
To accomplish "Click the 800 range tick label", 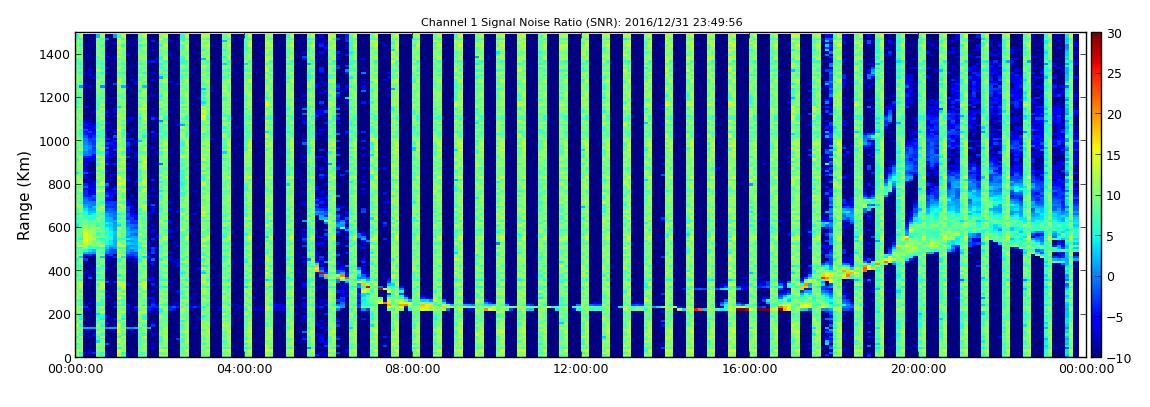I will (59, 184).
